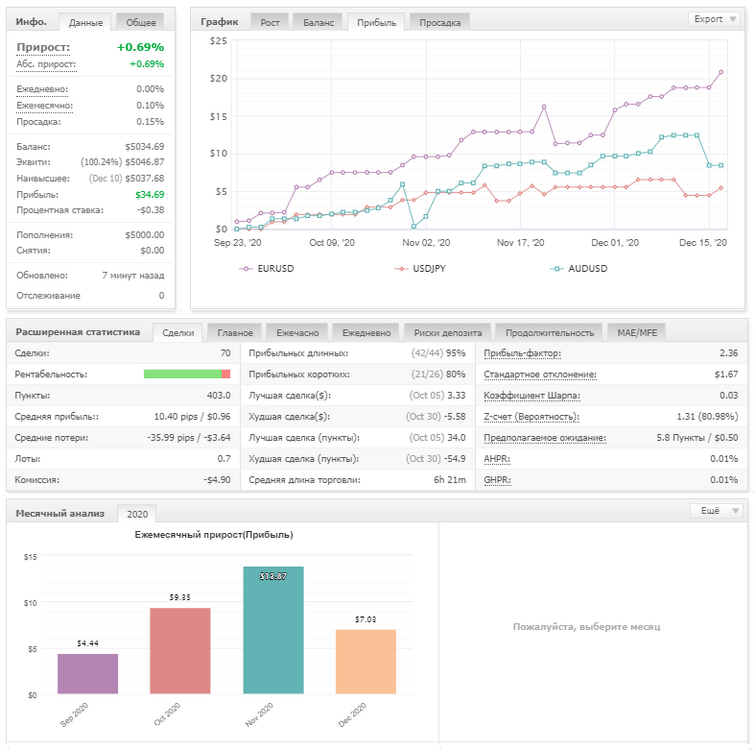Click the Z-счет (Вероятность) label
The height and width of the screenshot is (750, 755).
pyautogui.click(x=531, y=417)
